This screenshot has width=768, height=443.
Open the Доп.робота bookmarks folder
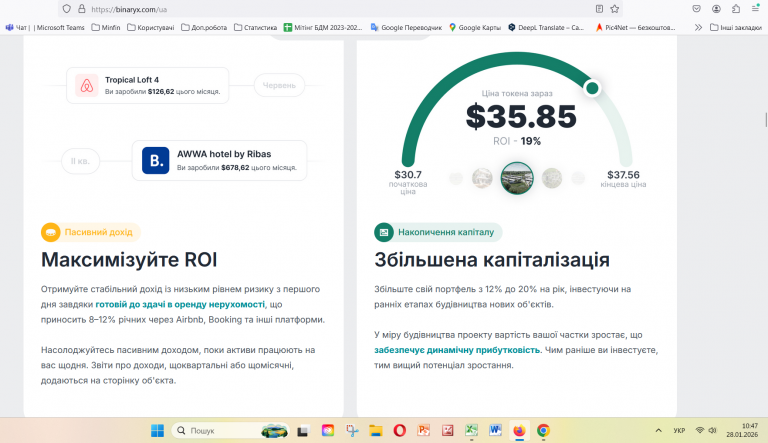coord(204,27)
